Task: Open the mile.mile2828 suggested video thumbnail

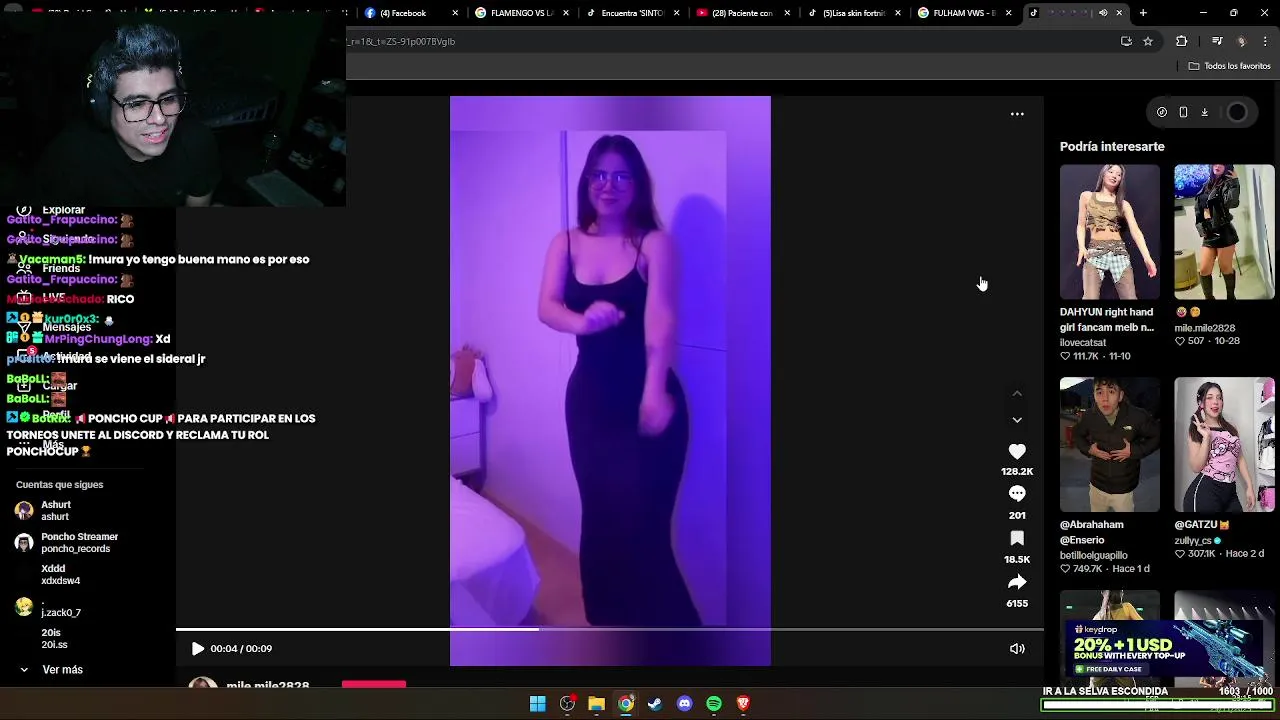Action: tap(1224, 232)
